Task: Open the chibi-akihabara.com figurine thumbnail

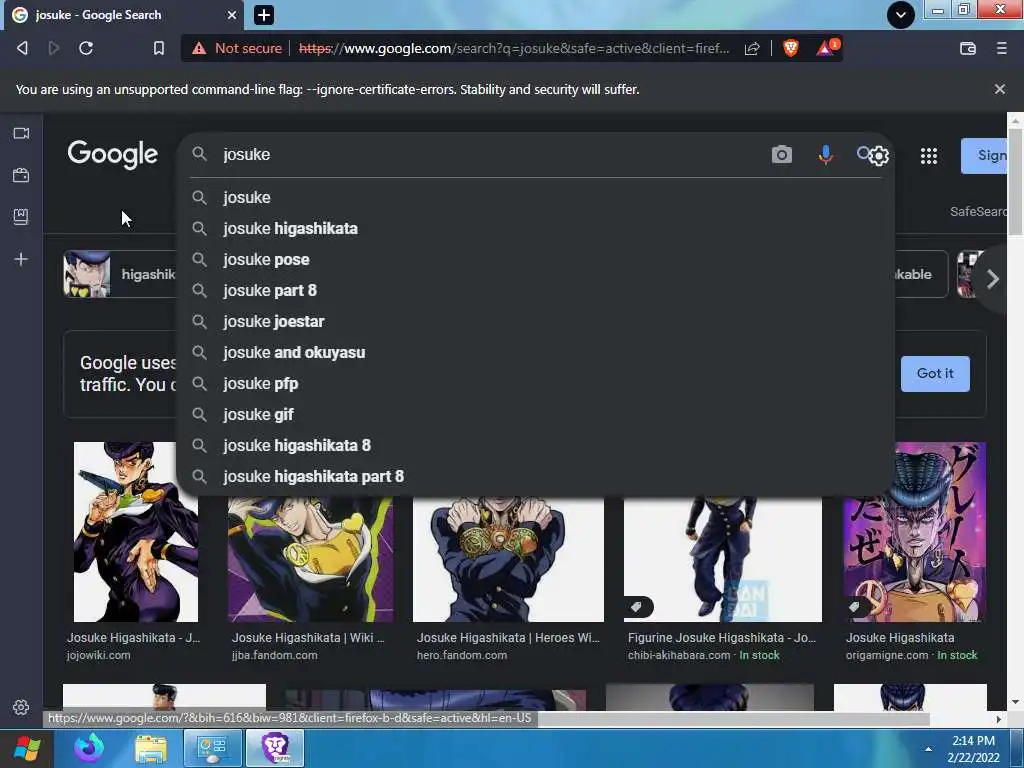Action: pos(723,560)
